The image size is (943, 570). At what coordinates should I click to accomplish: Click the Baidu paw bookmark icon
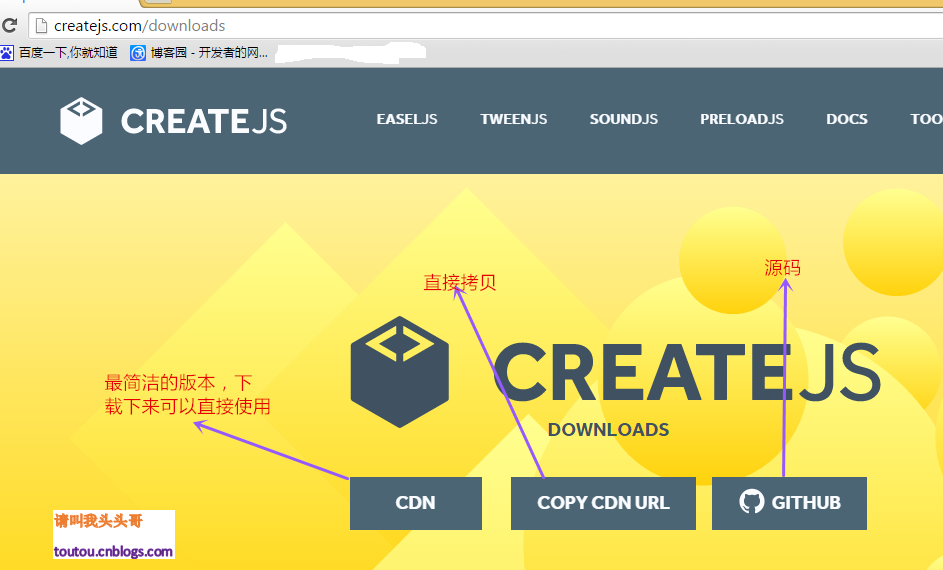pyautogui.click(x=7, y=53)
